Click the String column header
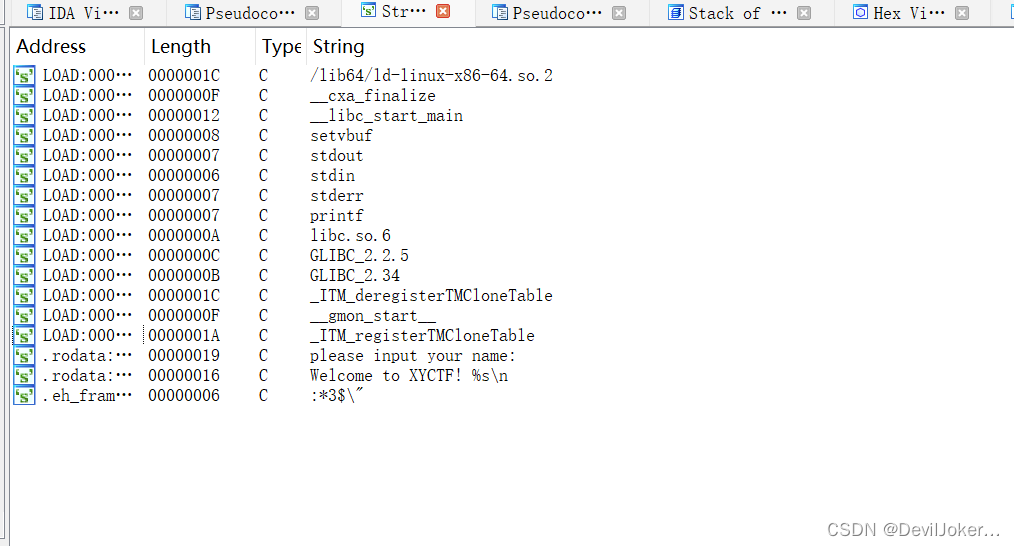Screen dimensions: 1014x546 point(339,47)
